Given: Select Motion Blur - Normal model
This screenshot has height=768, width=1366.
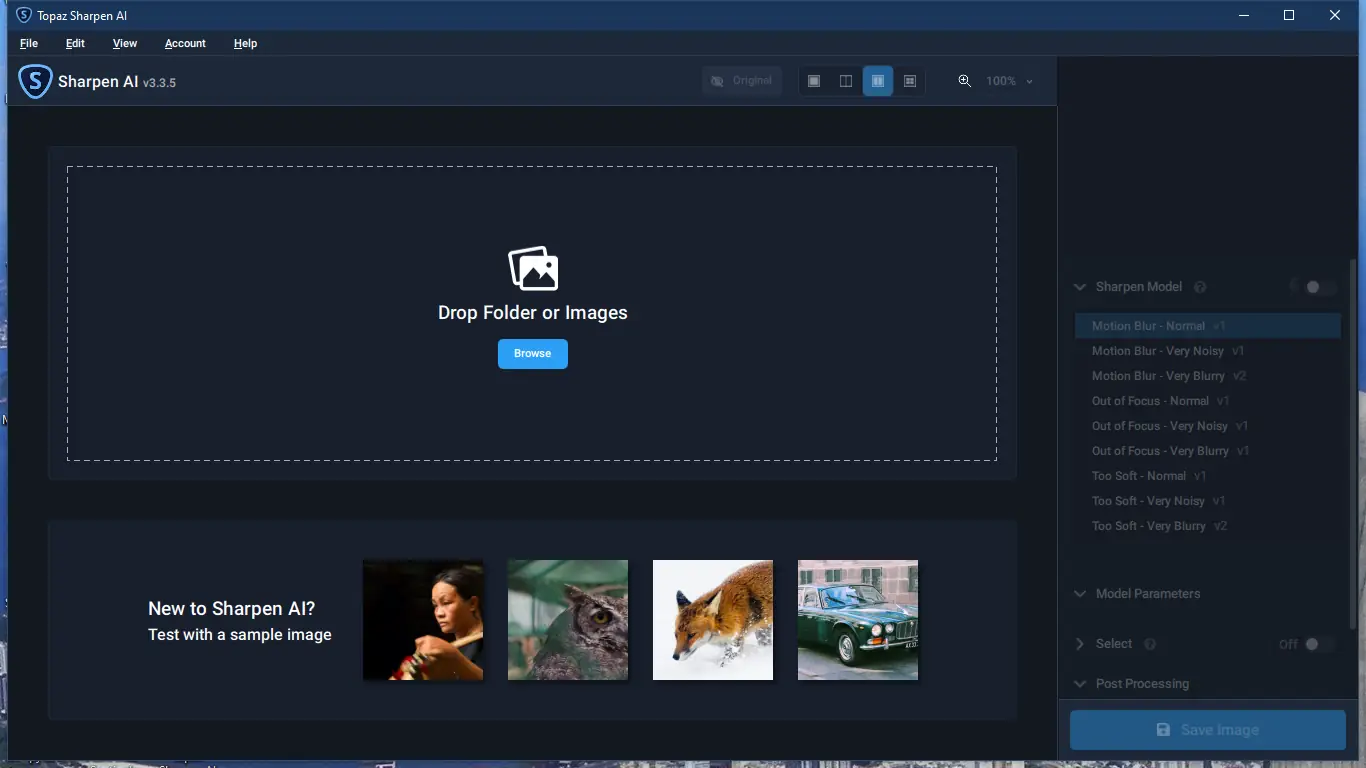Looking at the screenshot, I should point(1208,326).
